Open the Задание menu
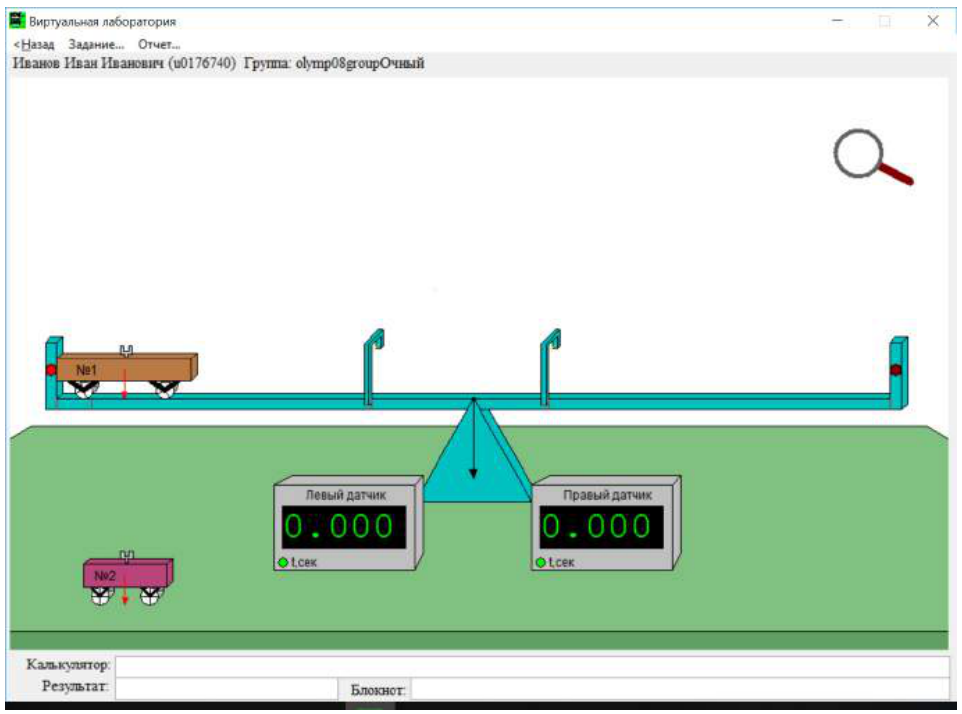962x714 pixels. click(x=96, y=44)
